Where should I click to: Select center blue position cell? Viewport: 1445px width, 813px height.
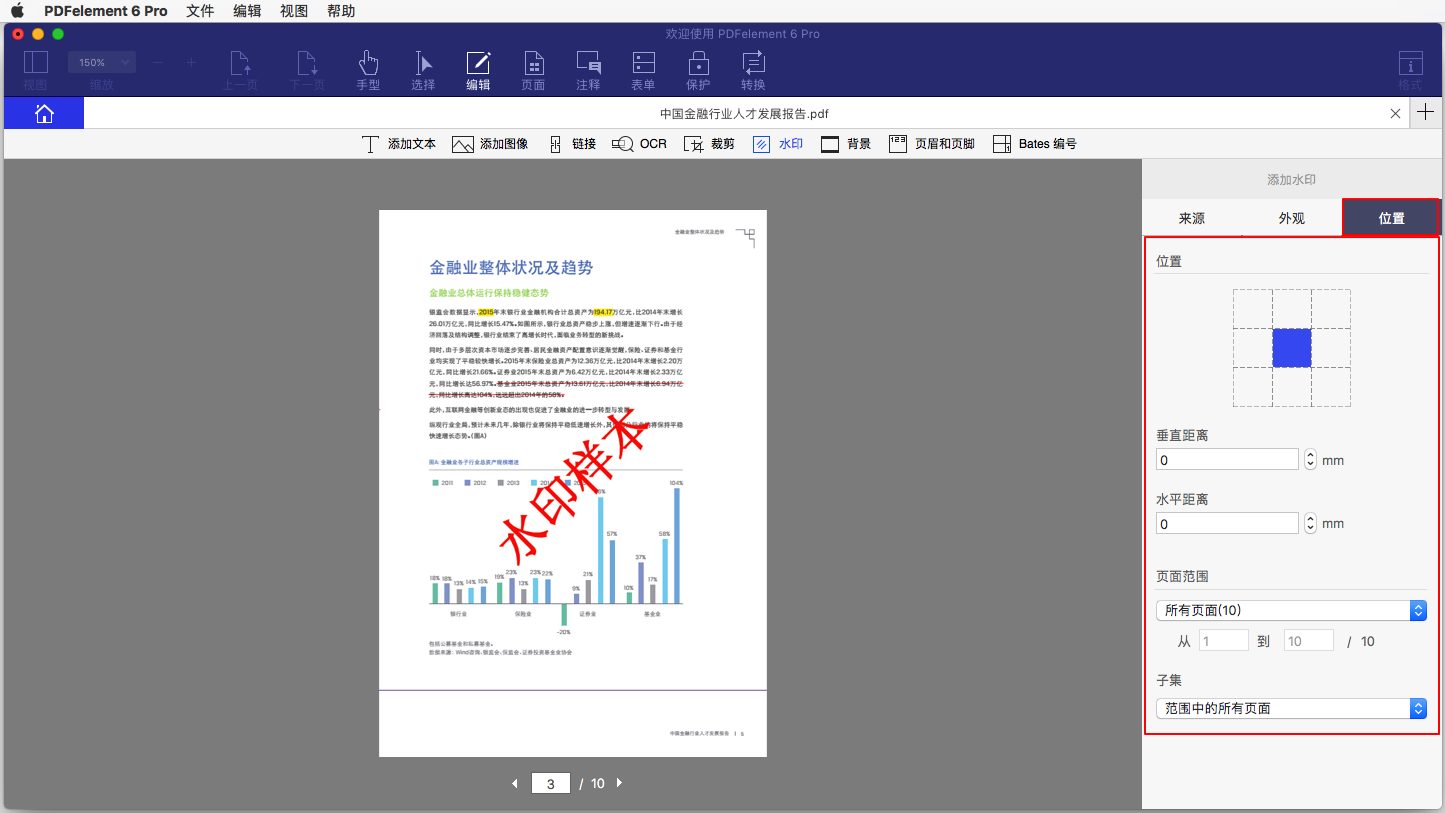coord(1292,348)
